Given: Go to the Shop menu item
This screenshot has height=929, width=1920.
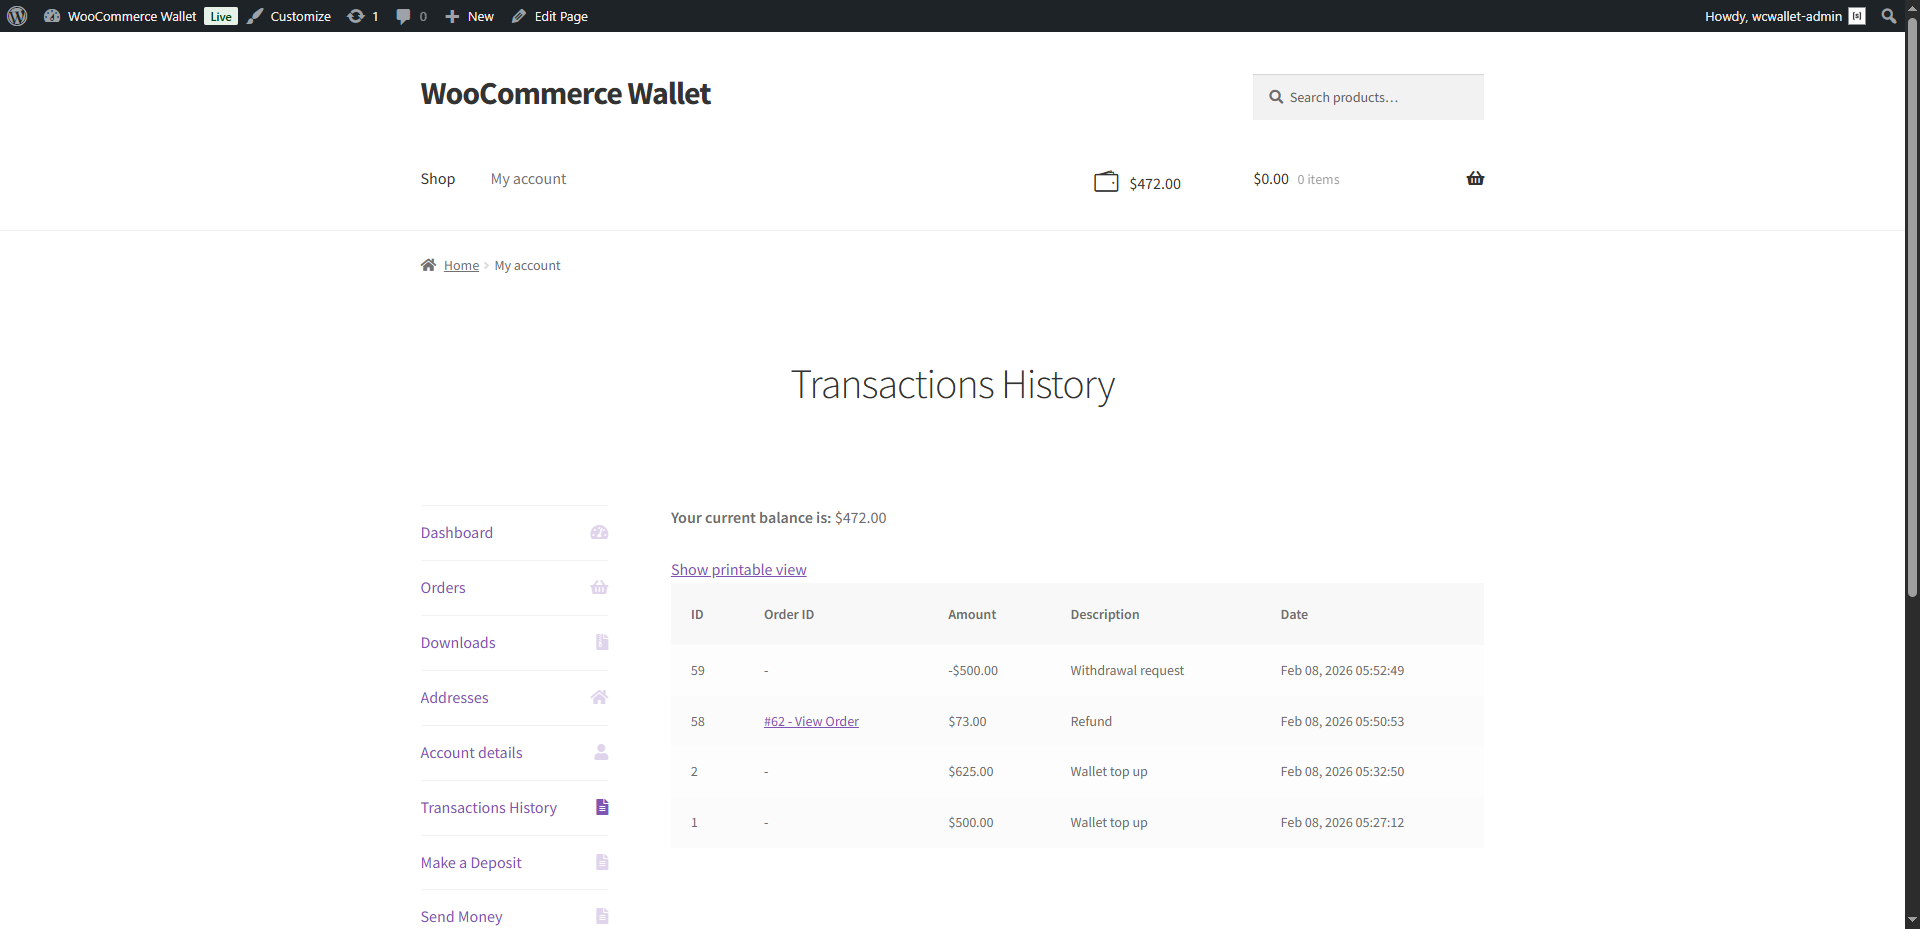Looking at the screenshot, I should 437,179.
